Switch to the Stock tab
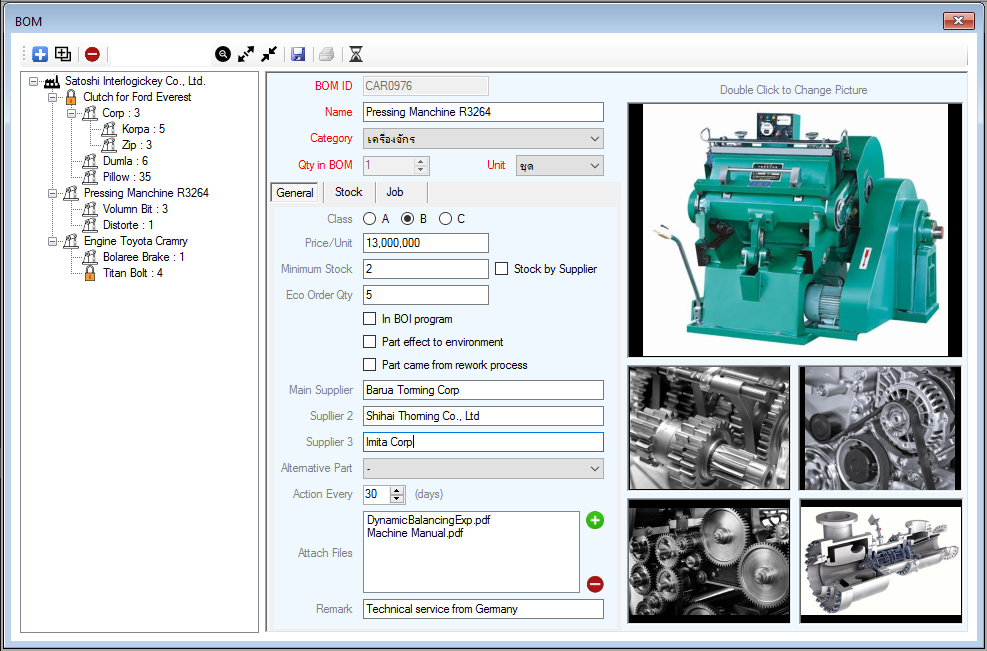The width and height of the screenshot is (987, 651). (348, 192)
